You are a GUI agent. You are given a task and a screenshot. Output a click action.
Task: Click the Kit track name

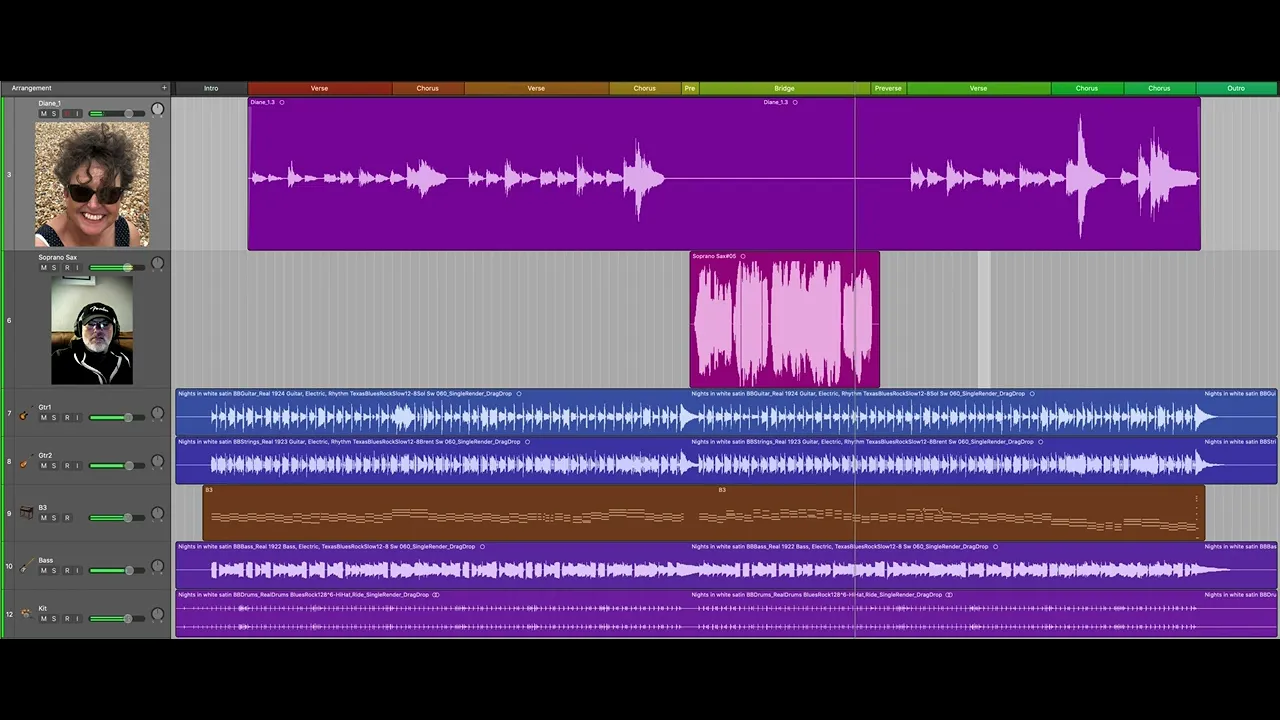[x=43, y=608]
